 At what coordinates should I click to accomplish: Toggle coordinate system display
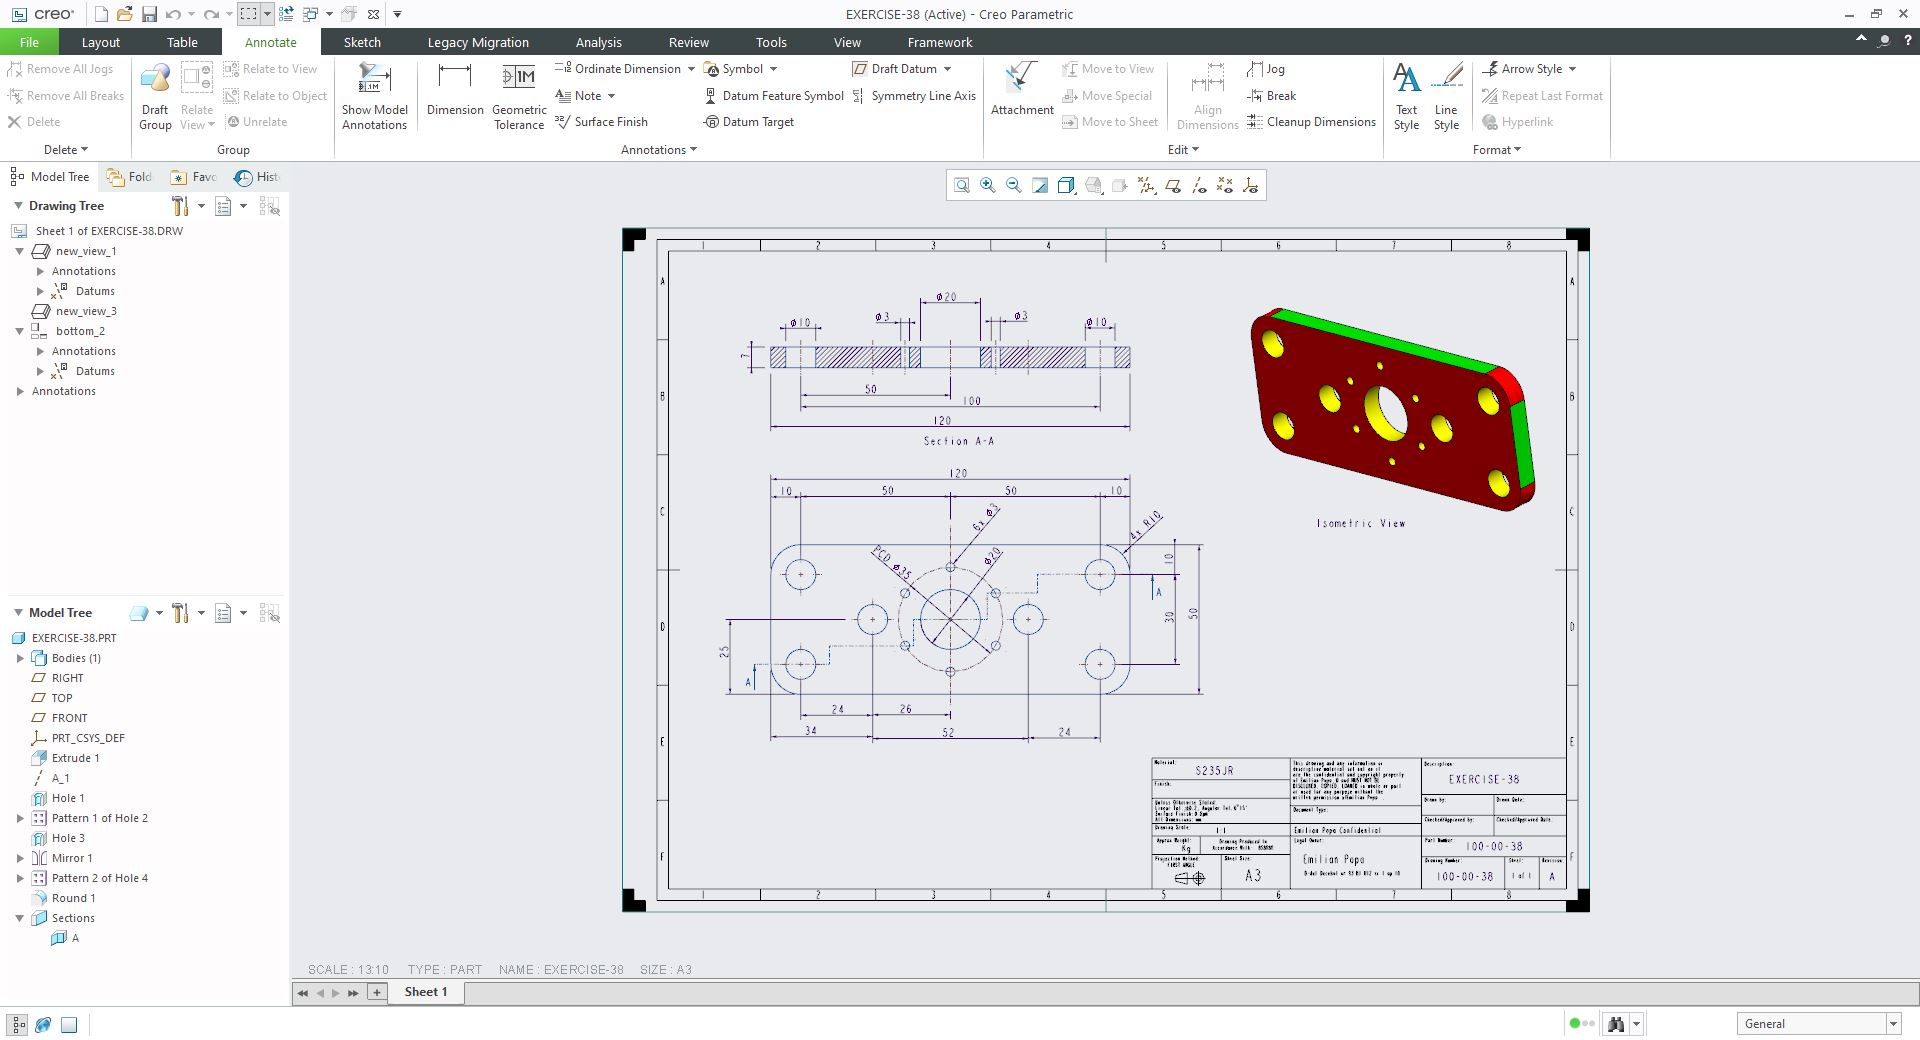1250,186
